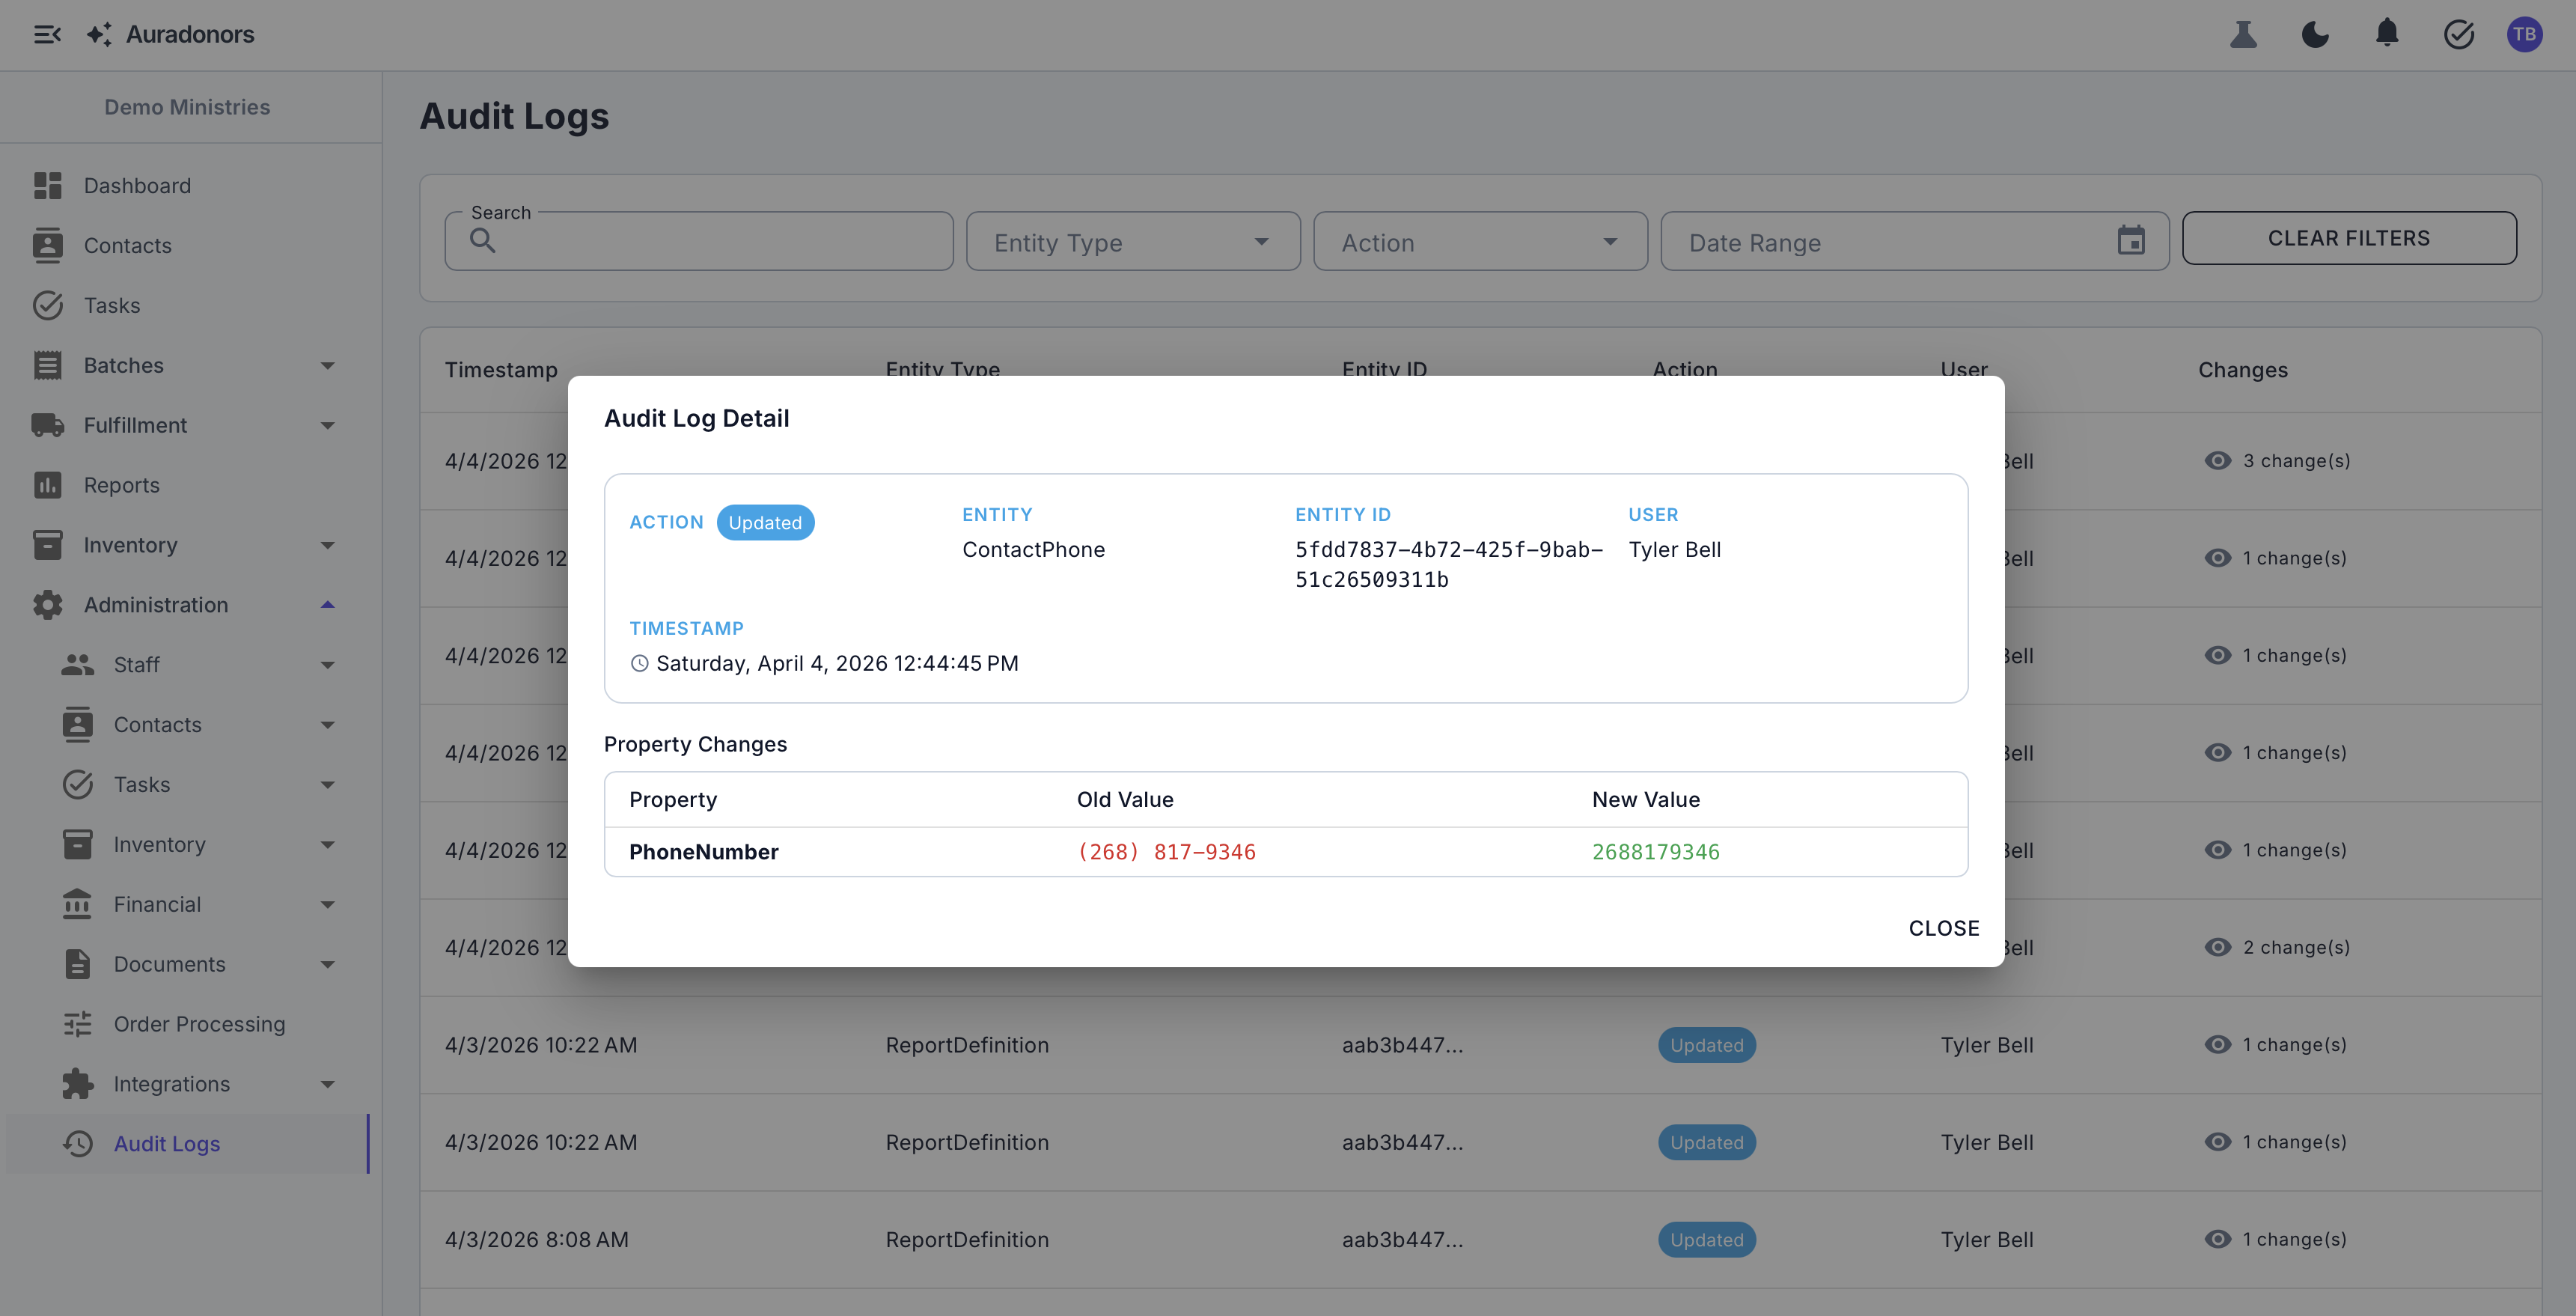This screenshot has width=2576, height=1316.
Task: Close the Audit Log Detail dialog
Action: [1943, 927]
